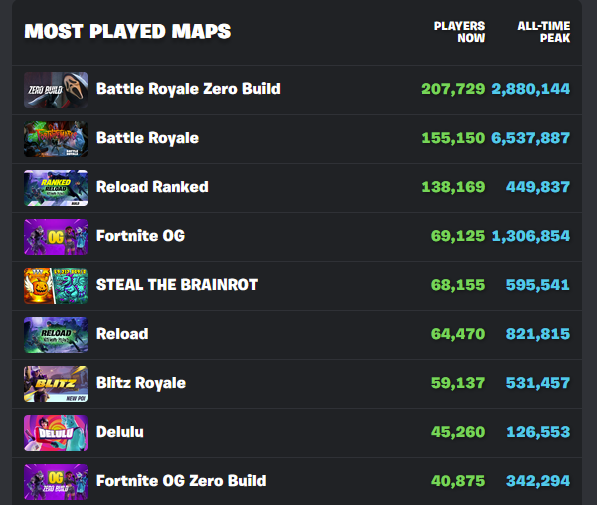
Task: Click the STEAL THE BRAINROT title
Action: click(177, 285)
